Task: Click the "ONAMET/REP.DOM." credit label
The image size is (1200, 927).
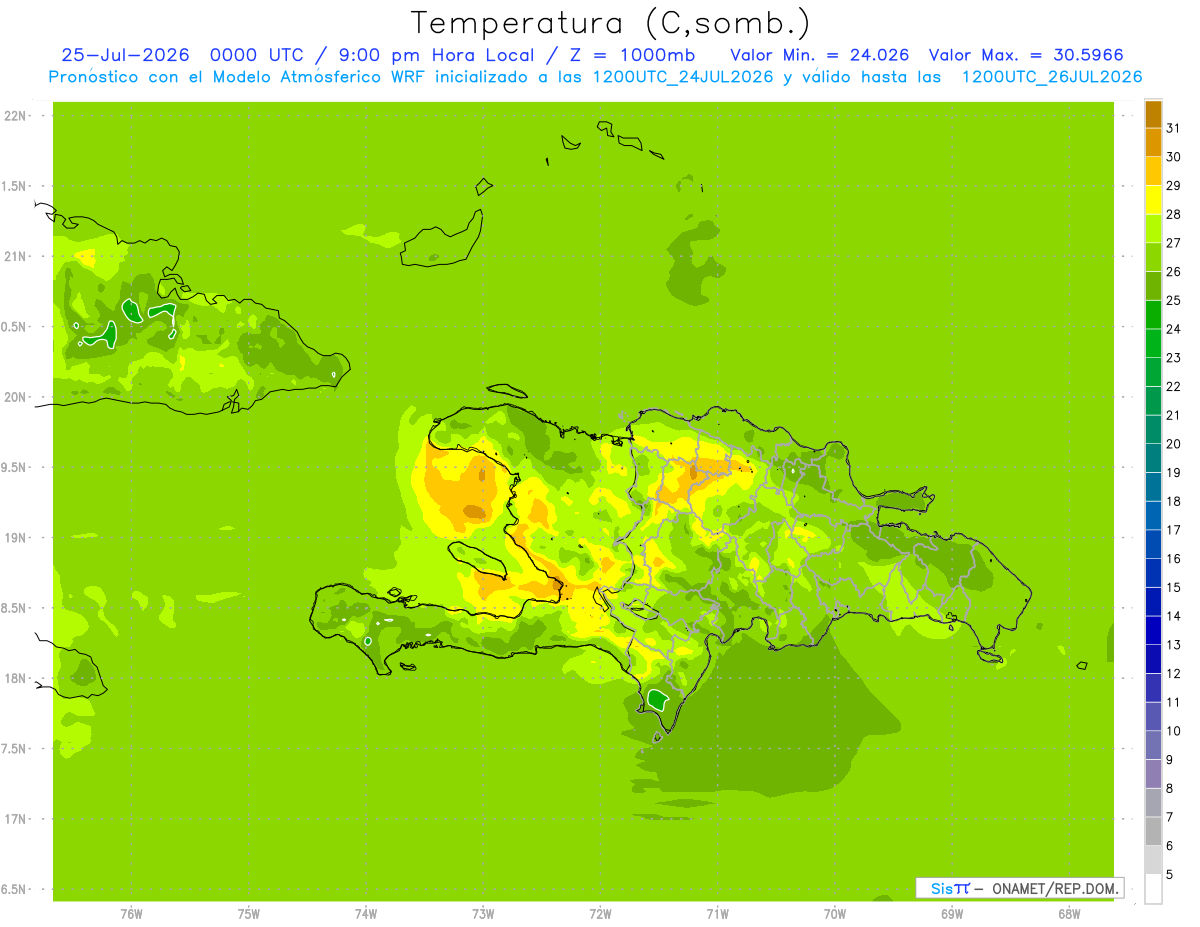Action: [x=1055, y=888]
